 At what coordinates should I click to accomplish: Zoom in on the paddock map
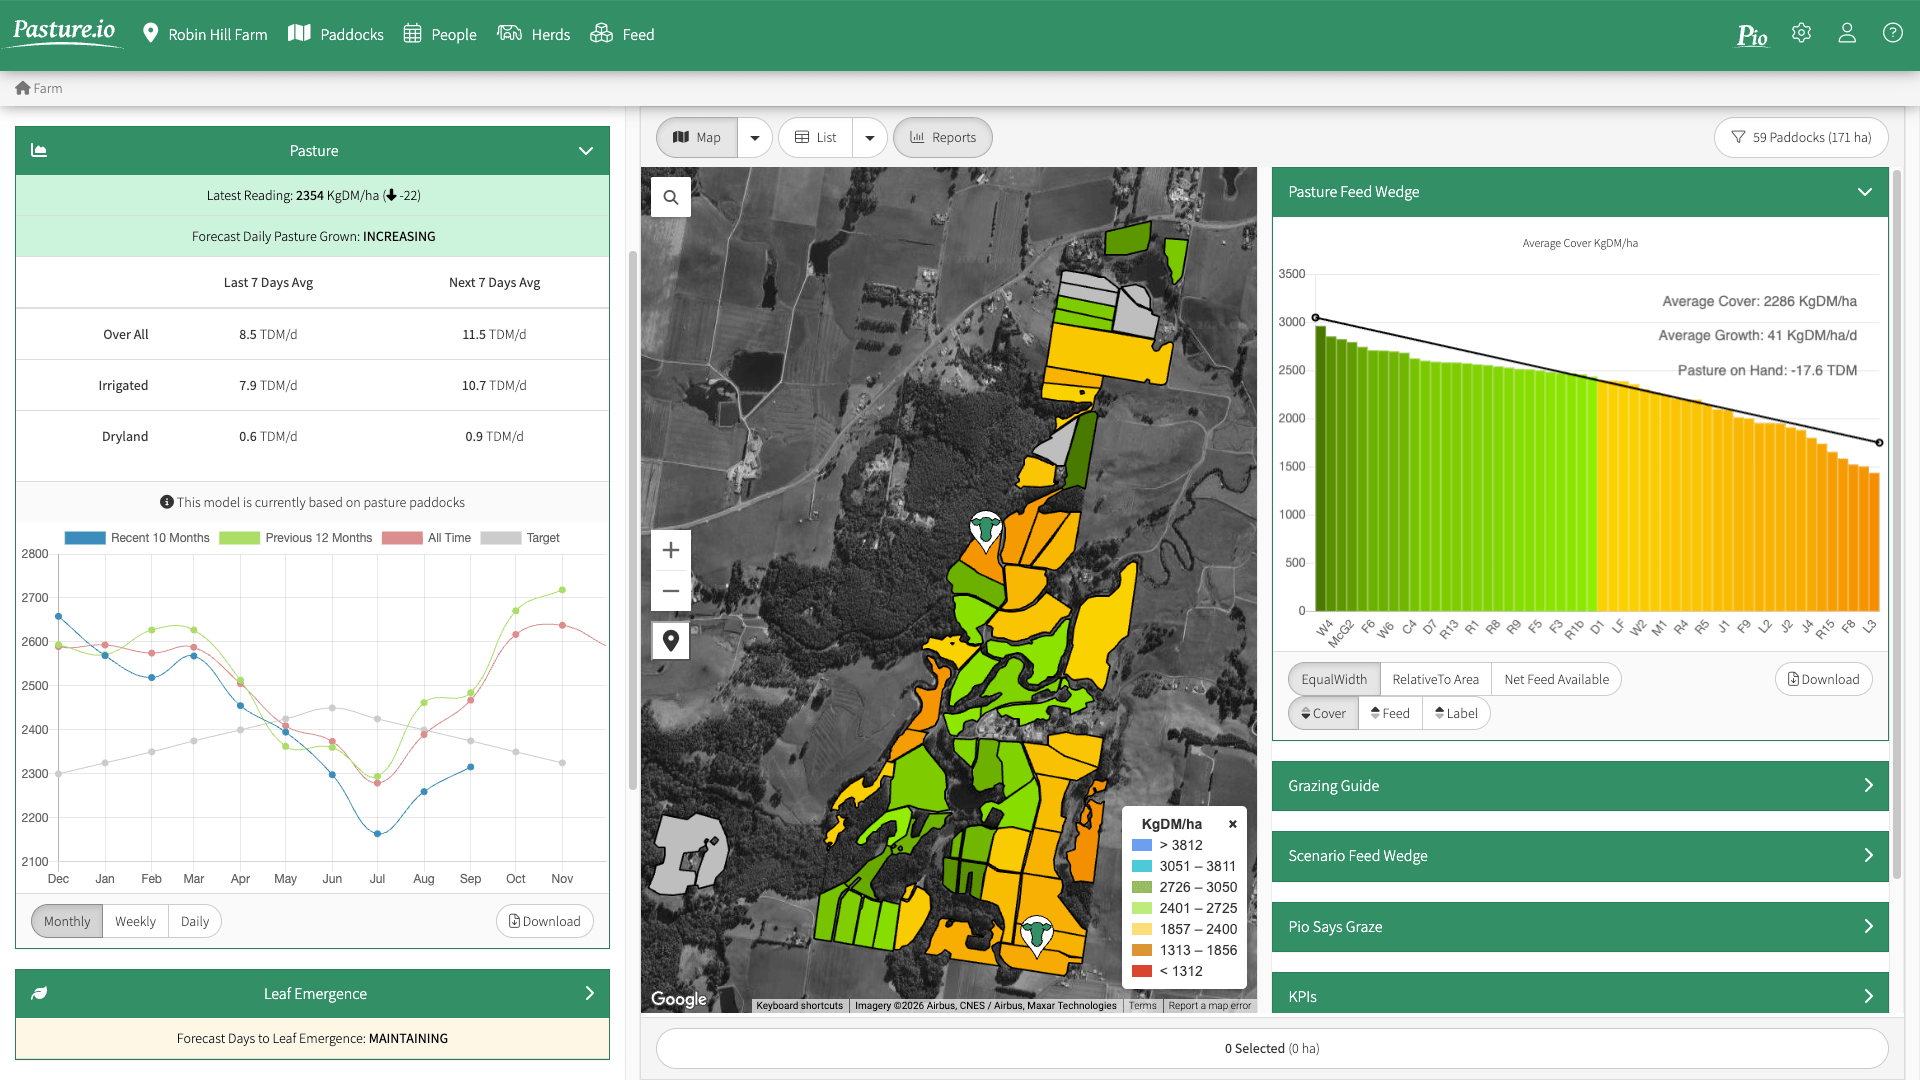(671, 550)
